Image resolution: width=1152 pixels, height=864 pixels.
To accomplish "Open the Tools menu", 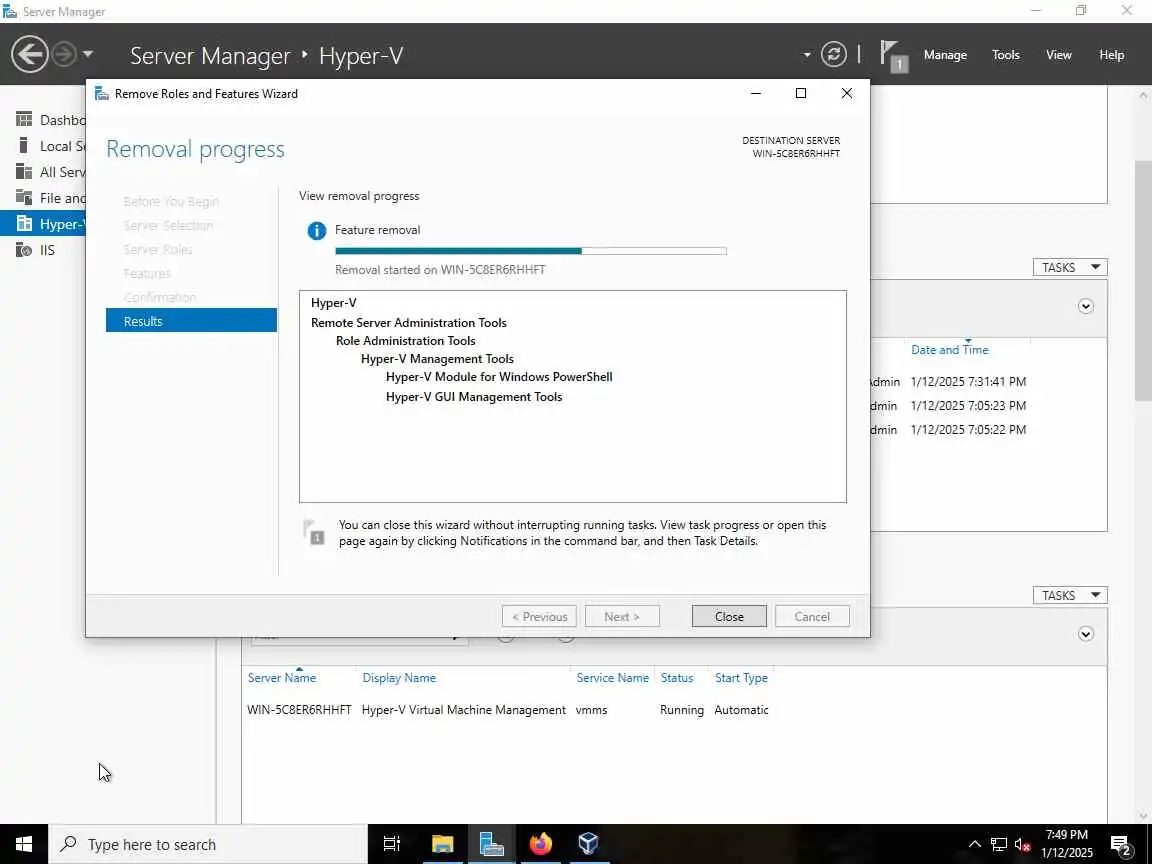I will point(1005,55).
